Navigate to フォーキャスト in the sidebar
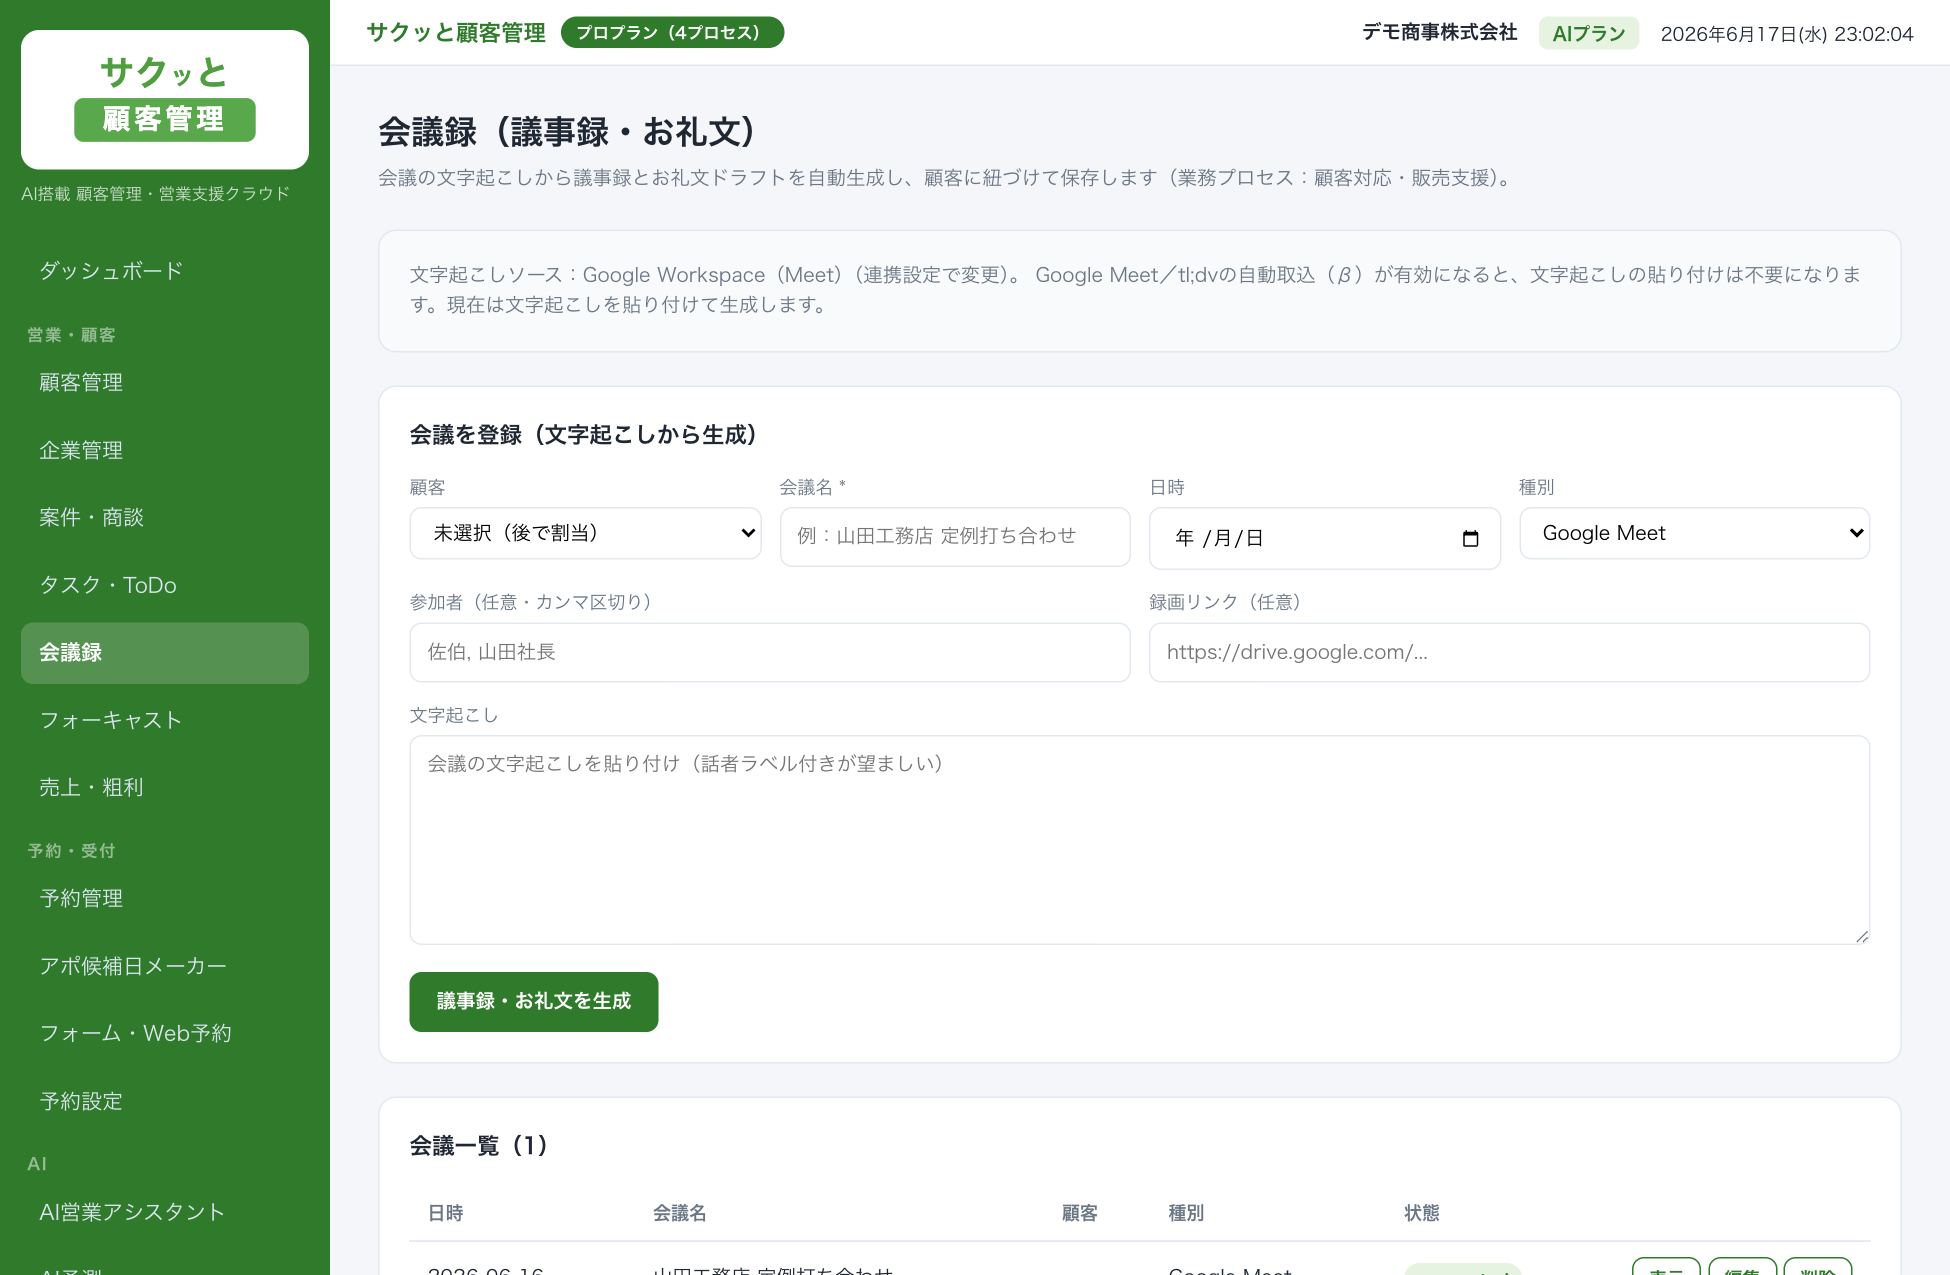The image size is (1950, 1275). (165, 720)
